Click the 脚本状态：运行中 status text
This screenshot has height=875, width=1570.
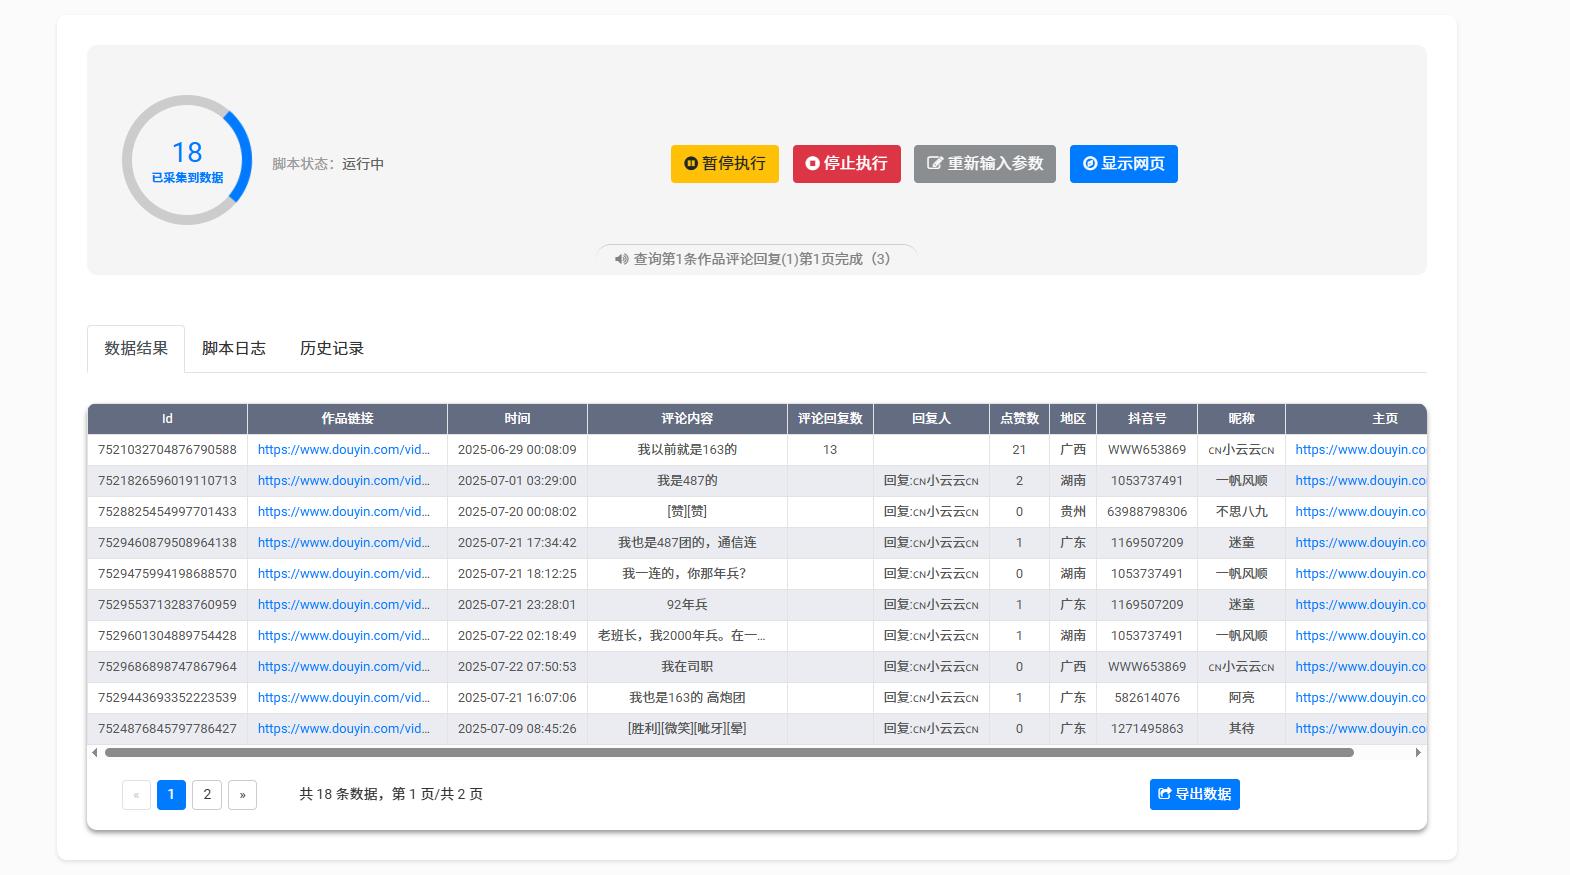(x=328, y=164)
